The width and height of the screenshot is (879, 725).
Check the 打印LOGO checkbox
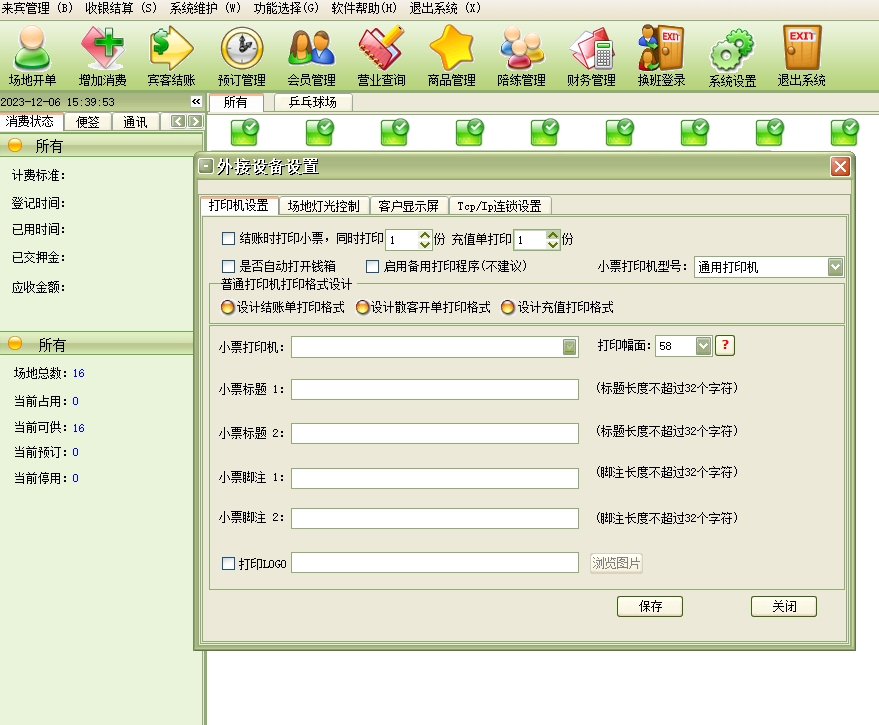(229, 563)
